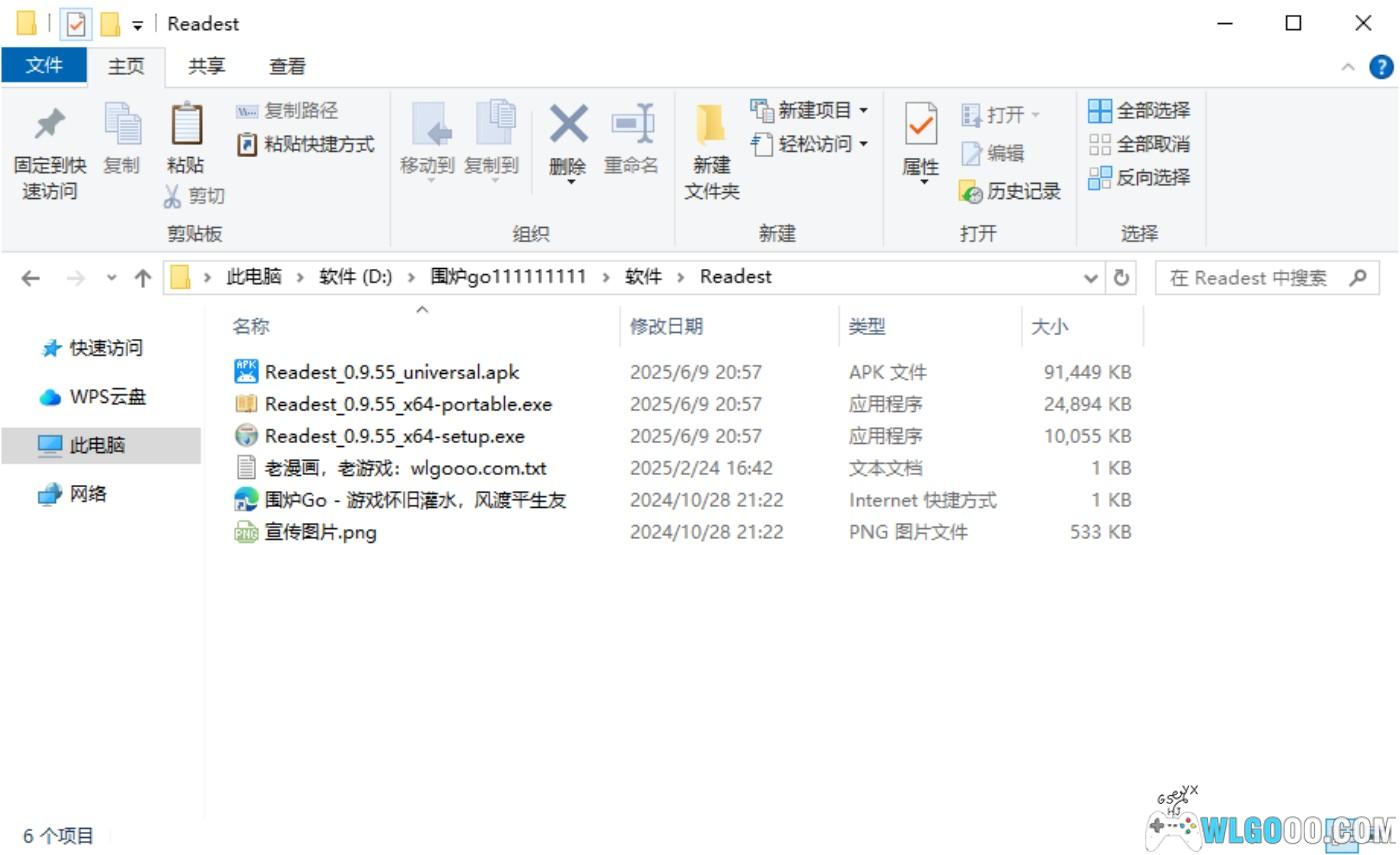Screen dimensions: 1400x855
Task: Click the Pin to Quick Access icon
Action: click(x=49, y=125)
